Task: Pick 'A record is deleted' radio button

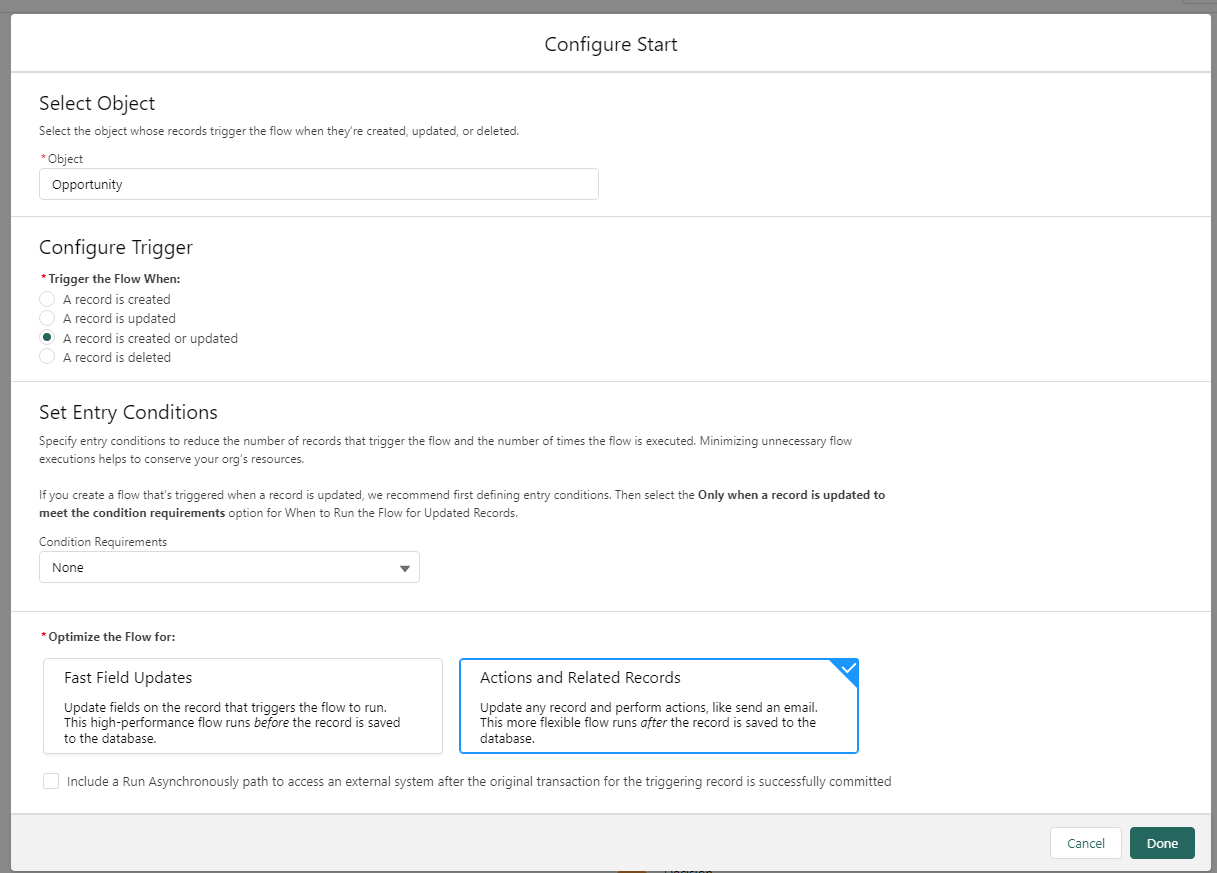Action: point(47,357)
